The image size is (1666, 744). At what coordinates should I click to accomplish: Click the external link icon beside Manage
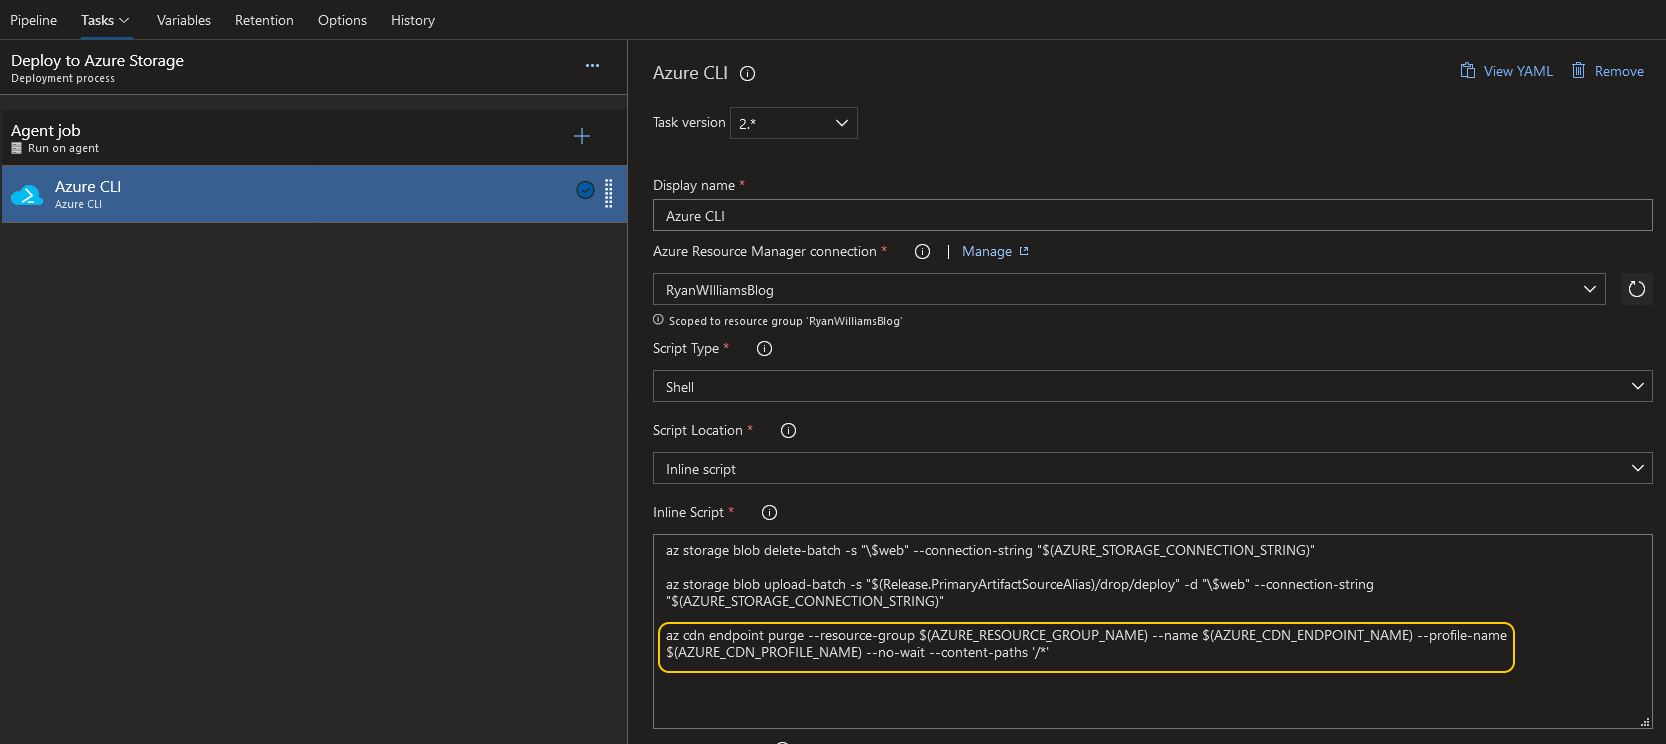click(1024, 251)
